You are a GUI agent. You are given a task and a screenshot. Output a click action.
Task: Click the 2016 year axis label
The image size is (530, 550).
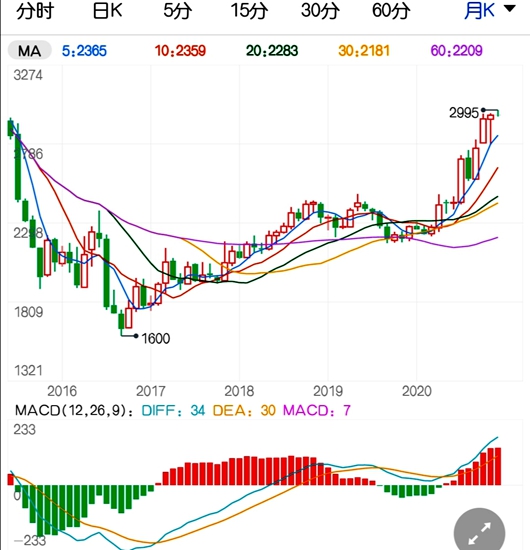point(62,391)
